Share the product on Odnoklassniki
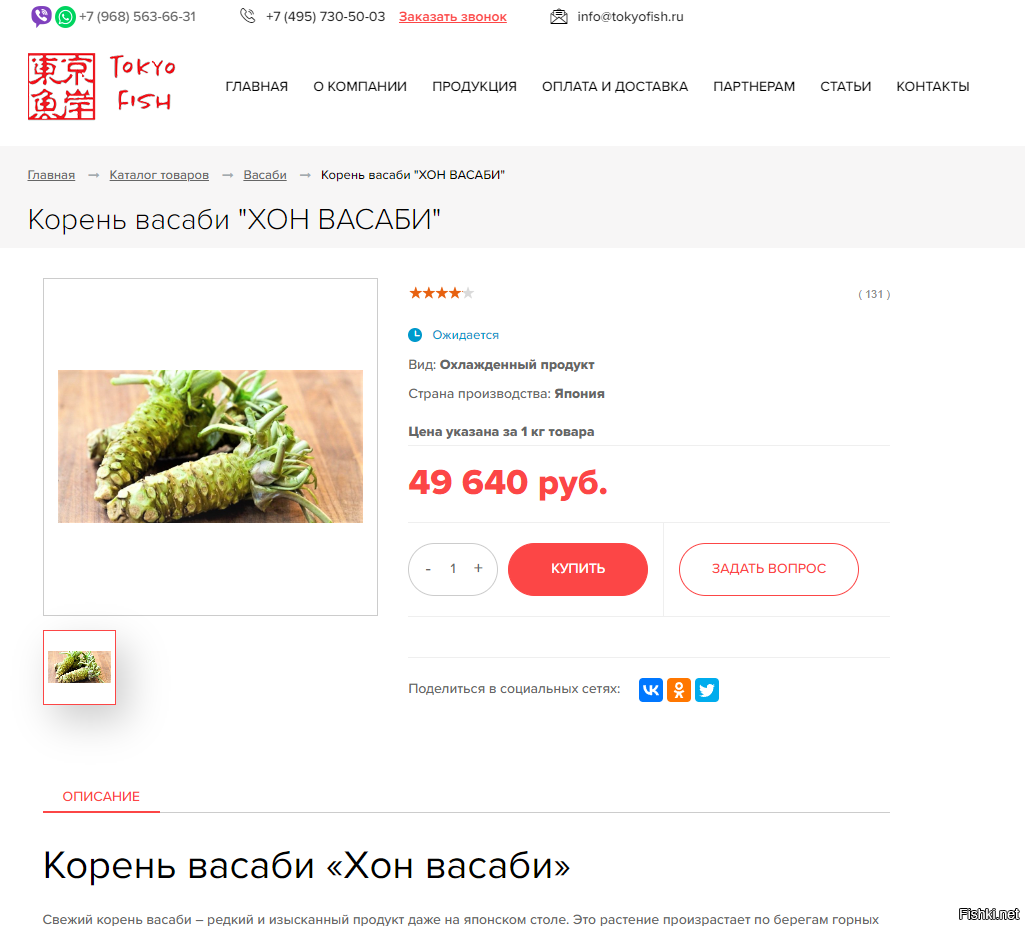Screen dimensions: 1025x926 (679, 689)
